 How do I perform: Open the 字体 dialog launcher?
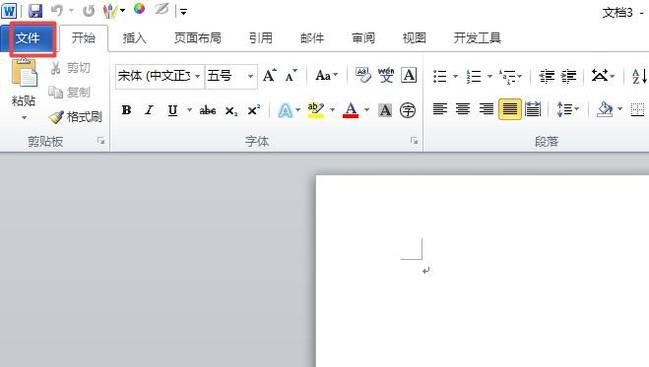[x=413, y=141]
